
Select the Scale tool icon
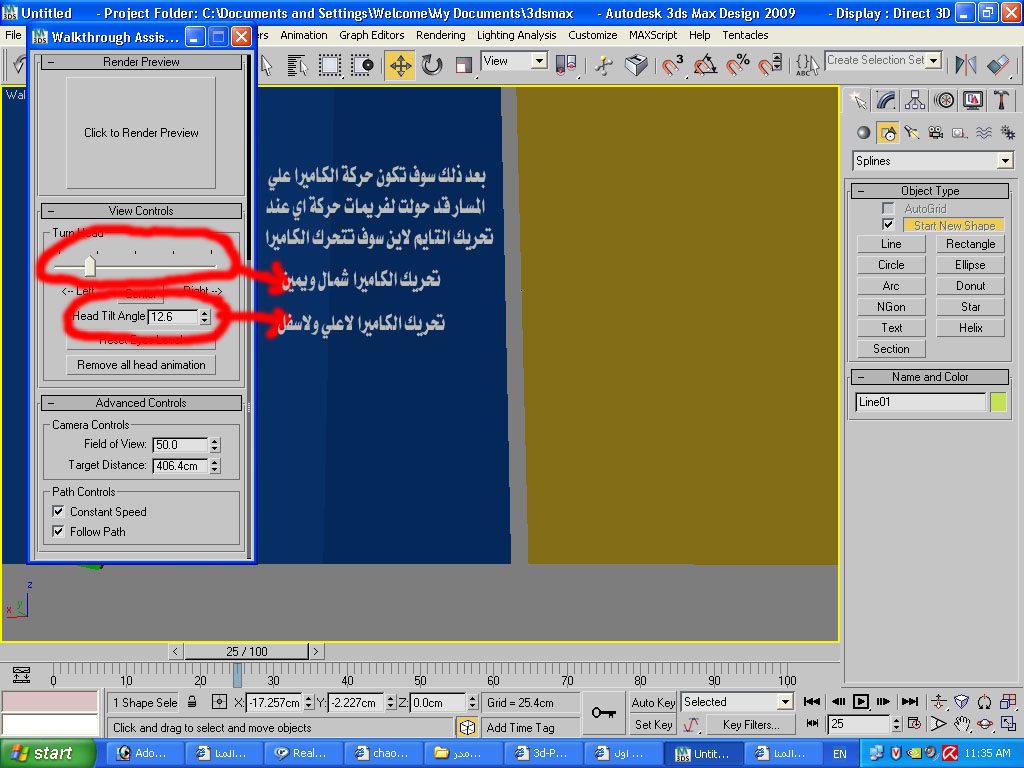[x=464, y=65]
